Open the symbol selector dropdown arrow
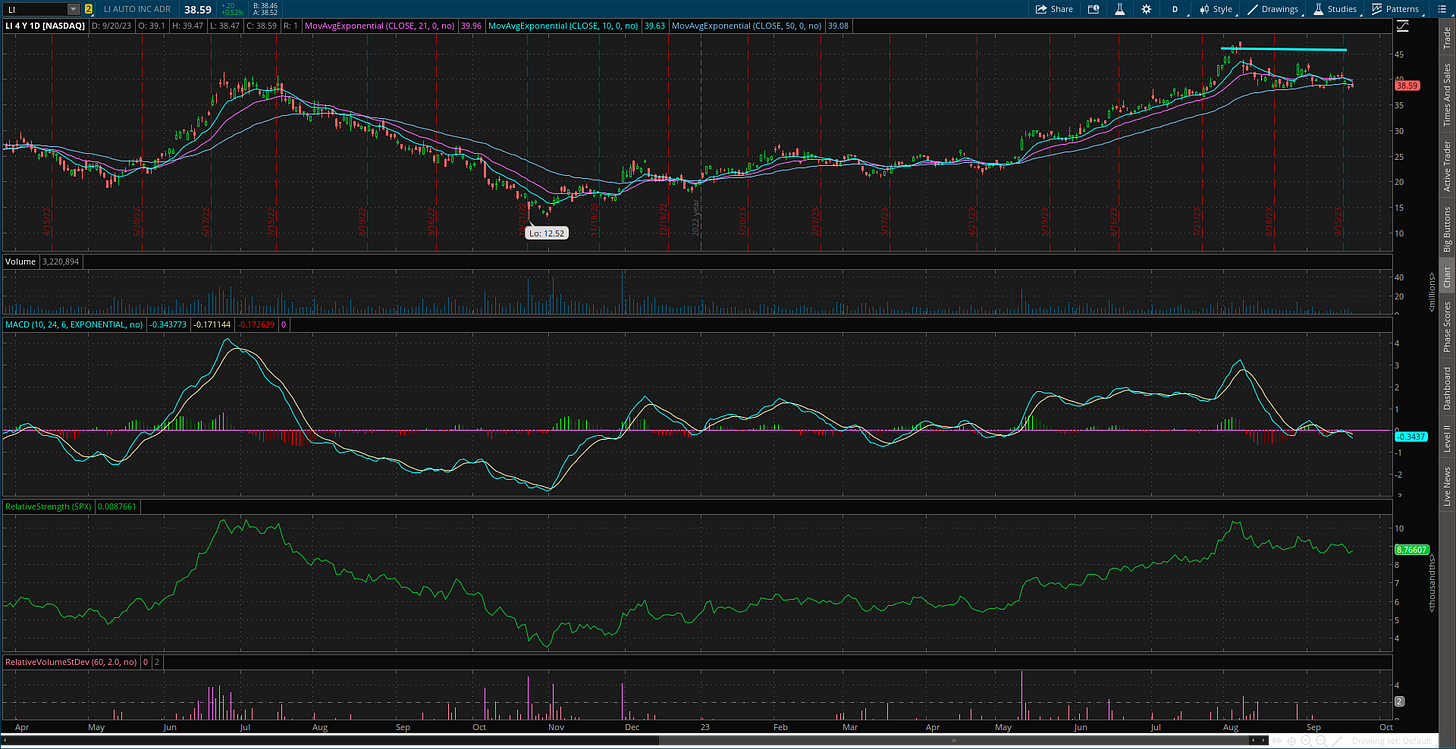 73,9
